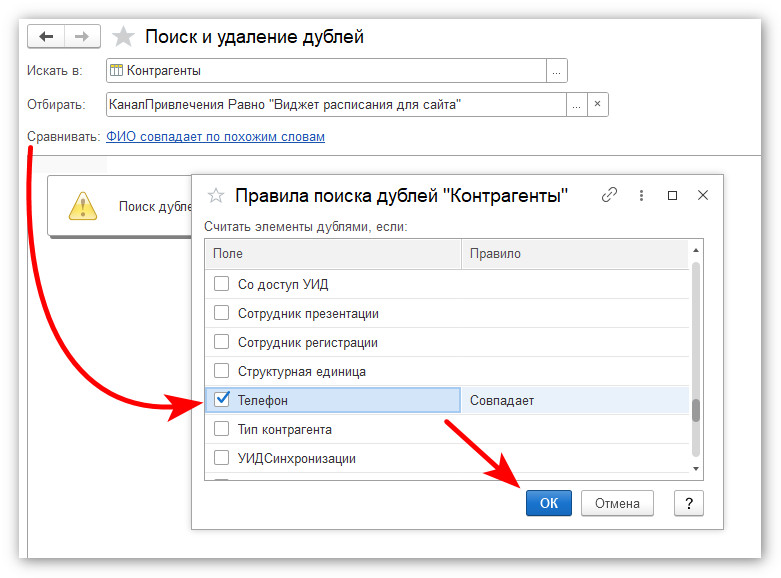781x578 pixels.
Task: Open selection list for 'Искать в' field
Action: pyautogui.click(x=556, y=71)
